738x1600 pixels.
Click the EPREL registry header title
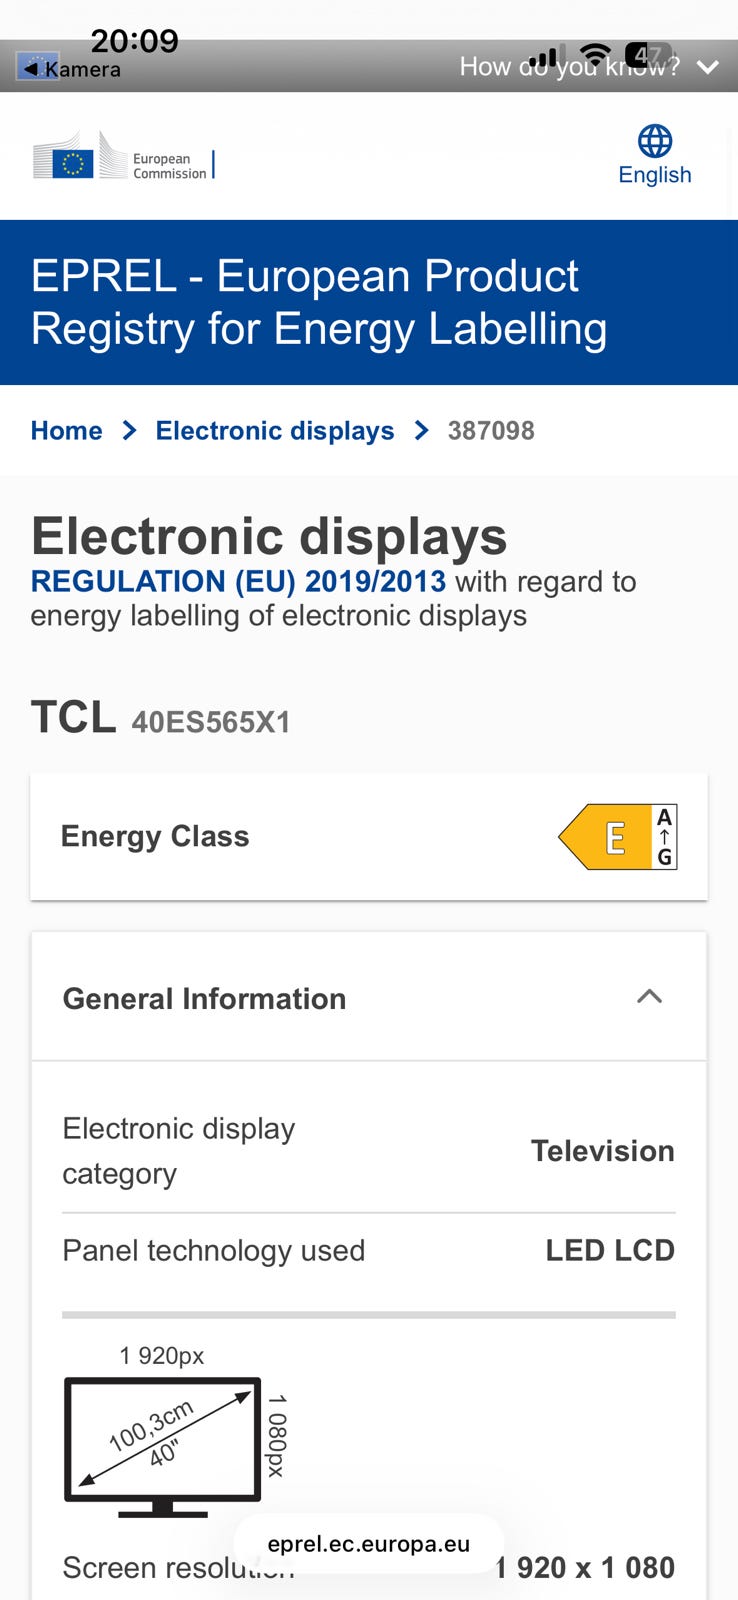[319, 302]
